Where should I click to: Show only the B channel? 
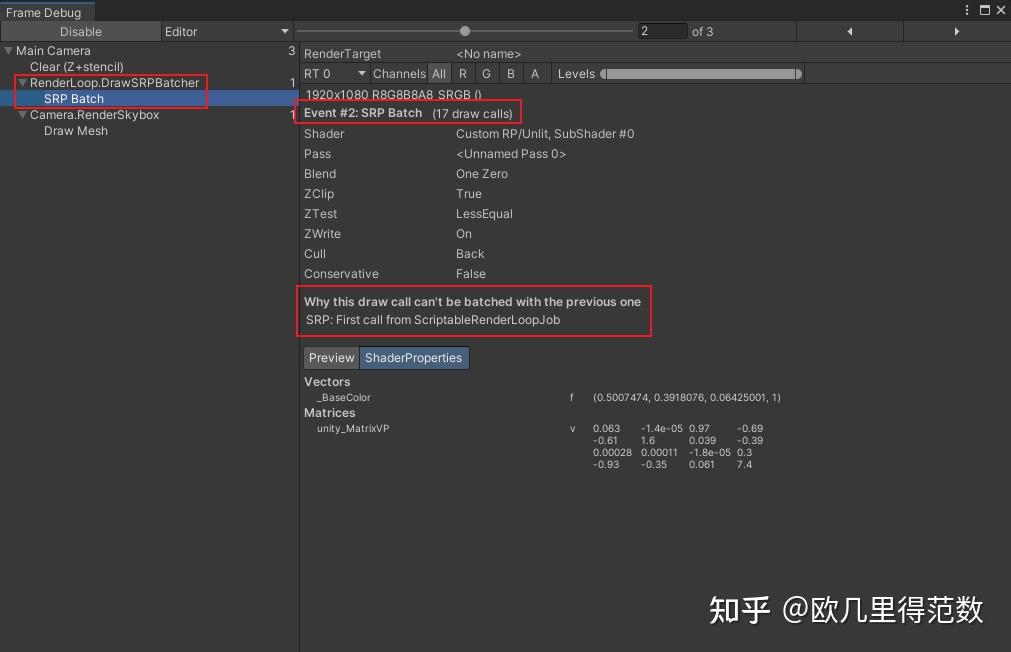click(x=510, y=73)
